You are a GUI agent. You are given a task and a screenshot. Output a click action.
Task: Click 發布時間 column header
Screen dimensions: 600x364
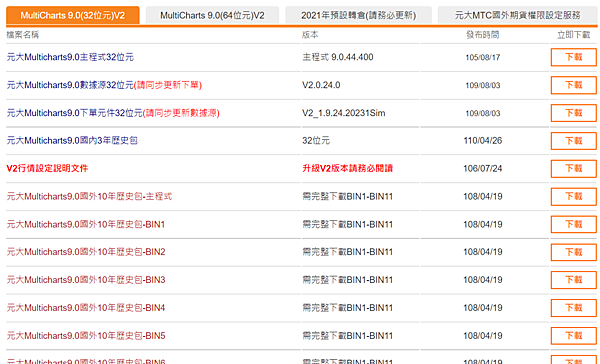[x=483, y=35]
